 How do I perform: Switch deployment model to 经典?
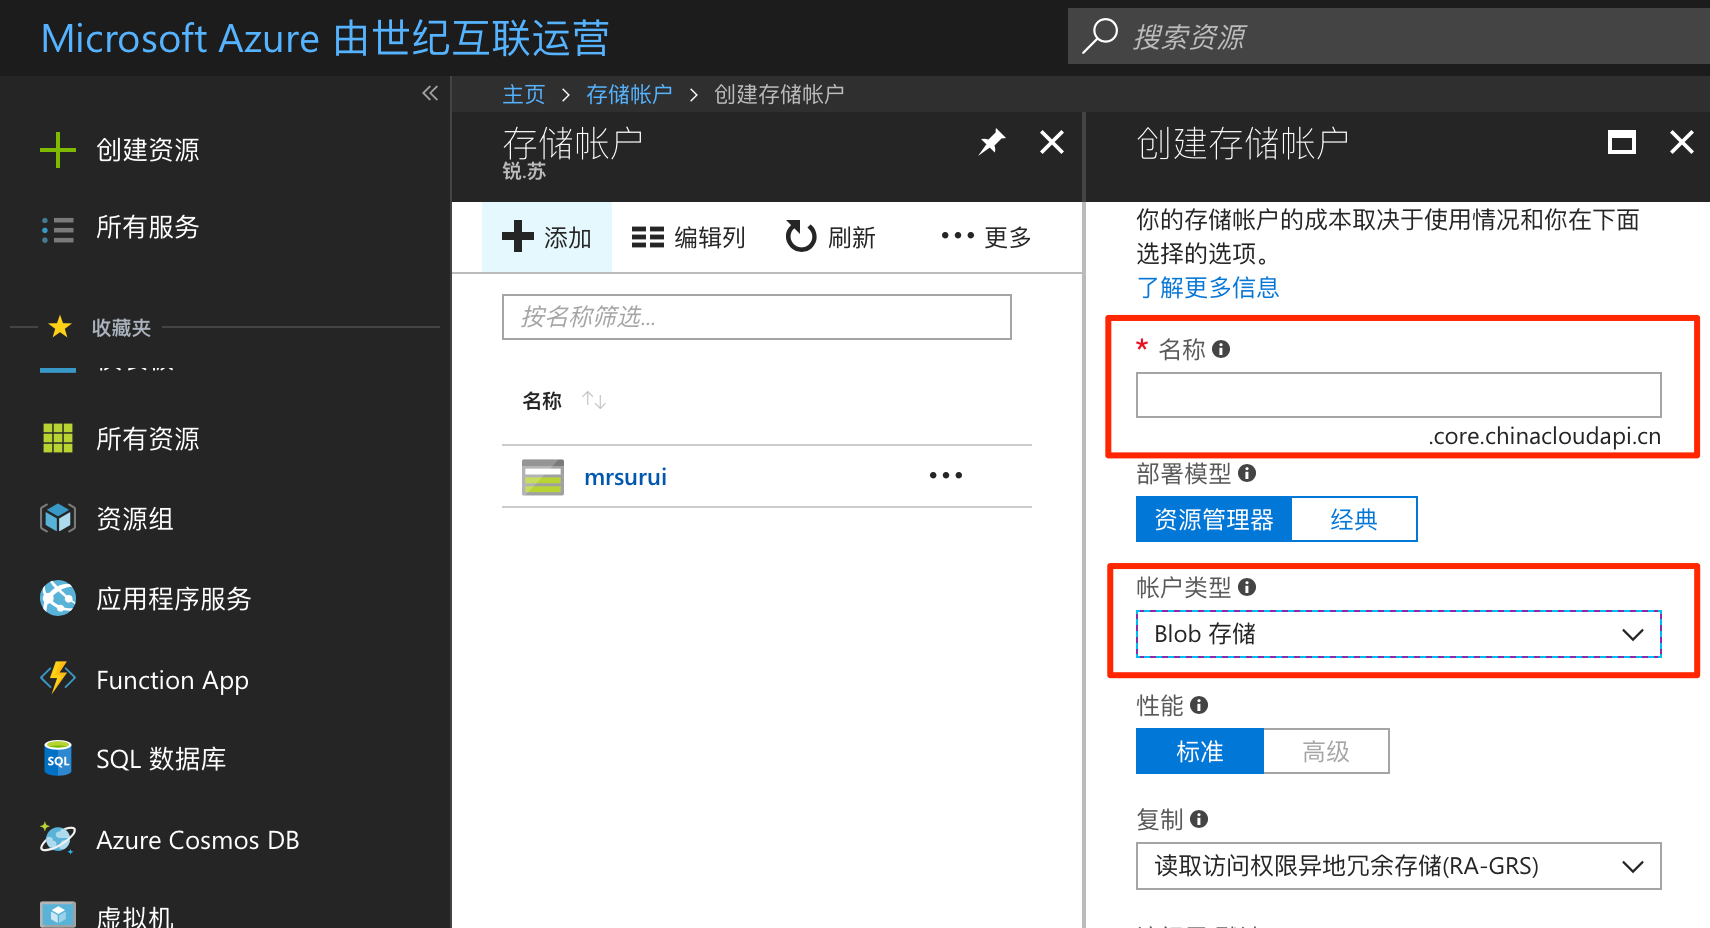pyautogui.click(x=1354, y=519)
